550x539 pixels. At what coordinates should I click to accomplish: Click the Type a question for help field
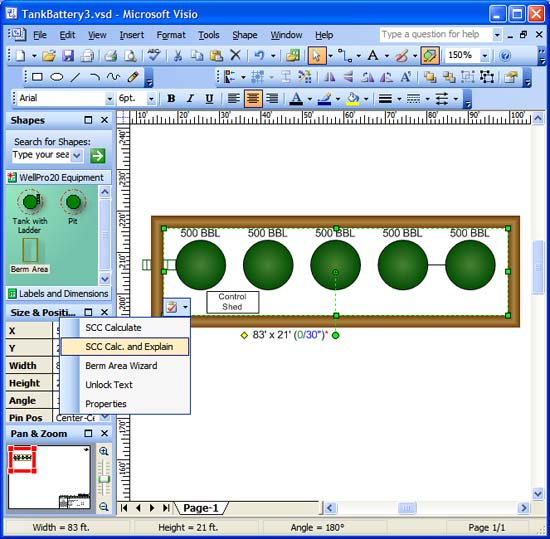point(436,34)
